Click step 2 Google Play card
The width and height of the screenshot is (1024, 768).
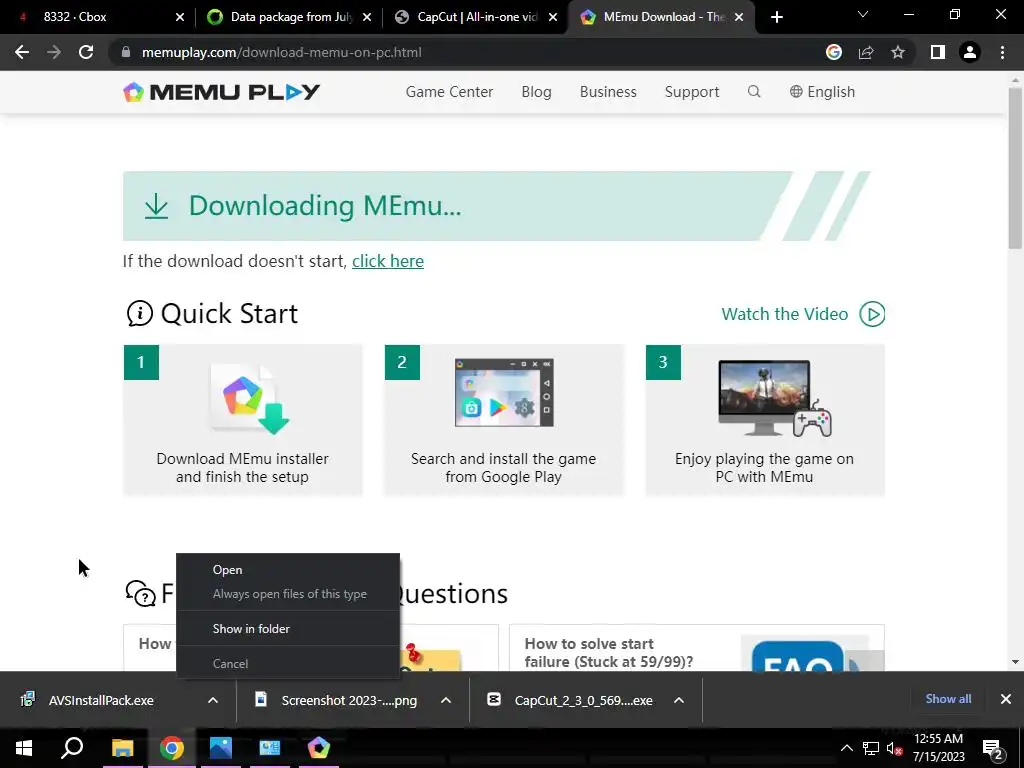pos(504,420)
